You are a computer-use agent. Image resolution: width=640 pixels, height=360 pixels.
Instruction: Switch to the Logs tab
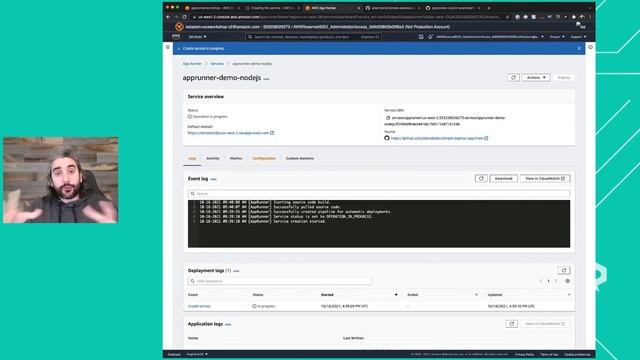point(192,158)
